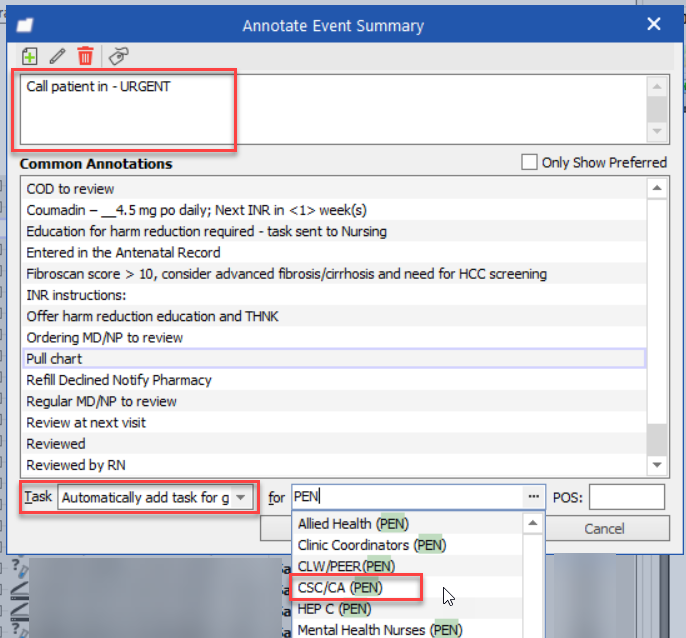
Task: Click the tag/link icon in toolbar
Action: (119, 56)
